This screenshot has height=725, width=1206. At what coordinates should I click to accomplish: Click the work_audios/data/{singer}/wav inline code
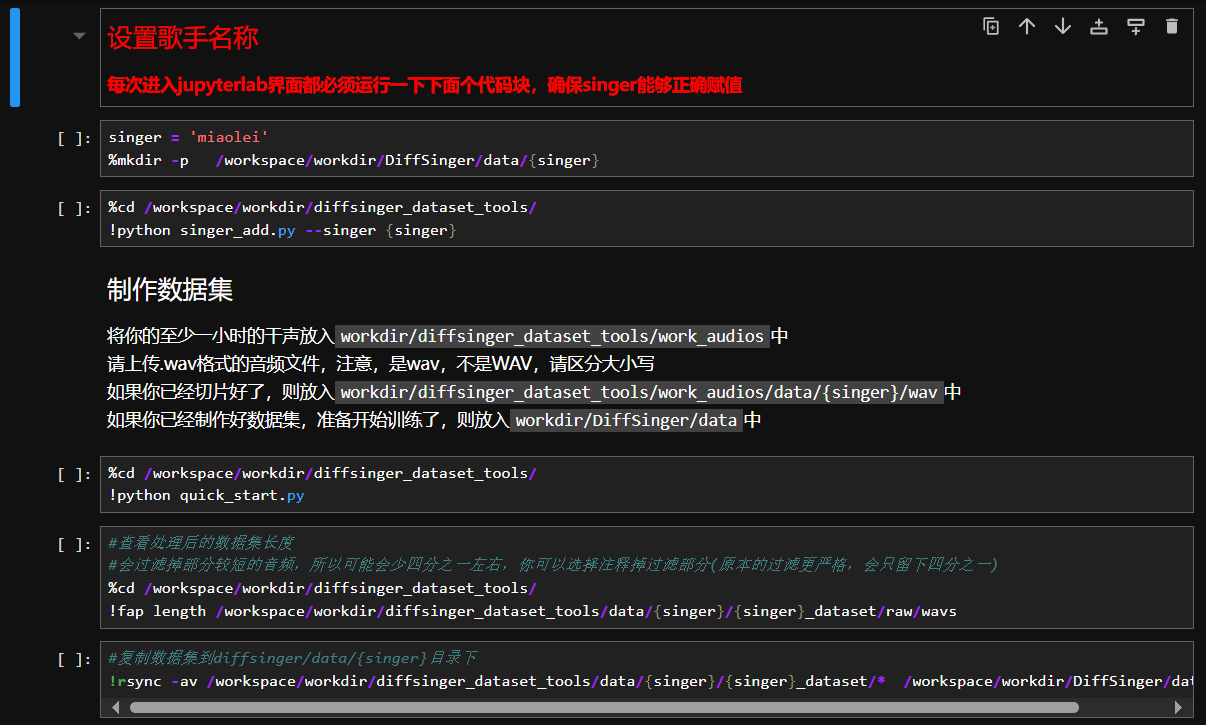point(639,392)
